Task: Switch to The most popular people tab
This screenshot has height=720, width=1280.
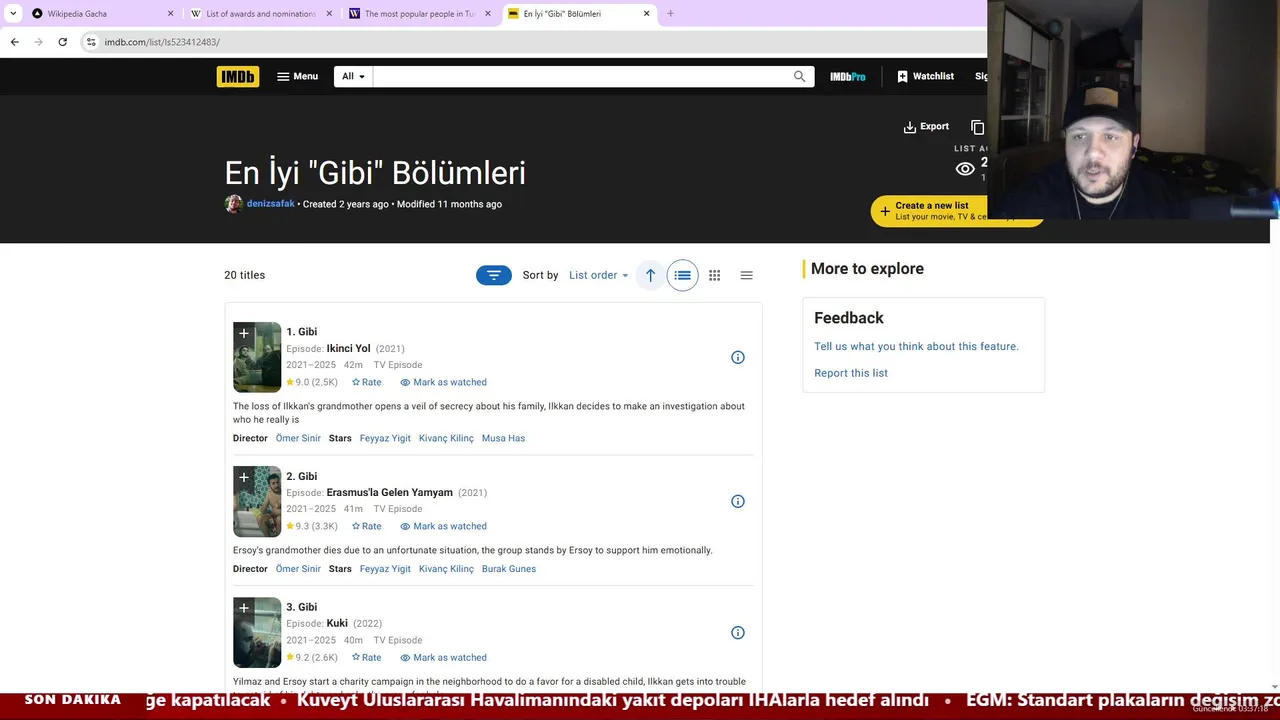Action: (x=420, y=14)
